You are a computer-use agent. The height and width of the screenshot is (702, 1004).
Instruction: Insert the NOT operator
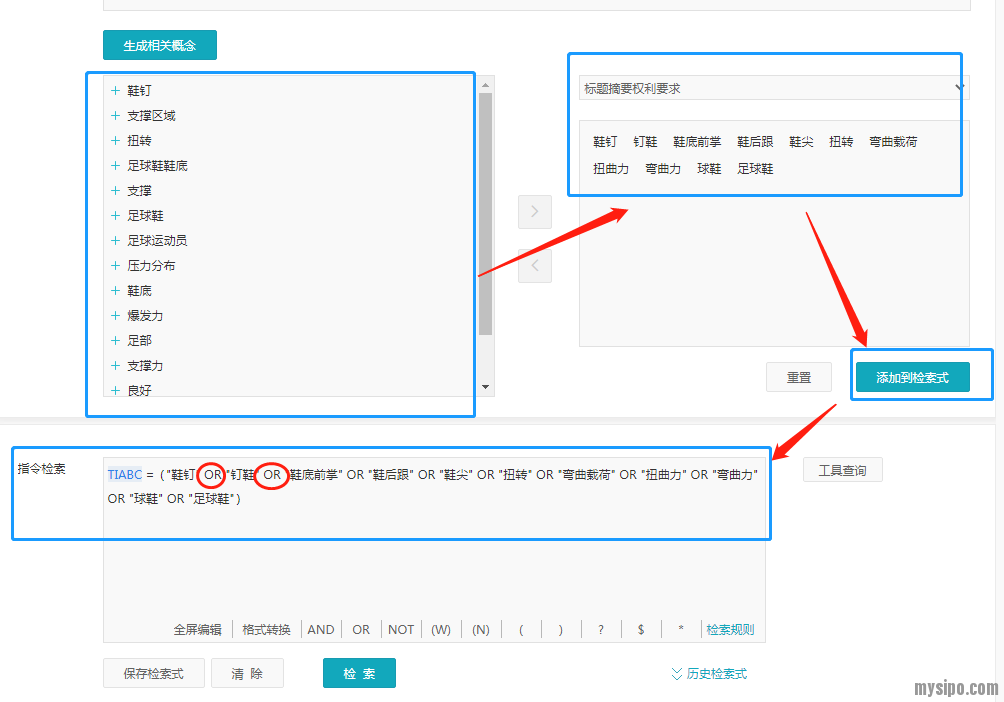[401, 630]
